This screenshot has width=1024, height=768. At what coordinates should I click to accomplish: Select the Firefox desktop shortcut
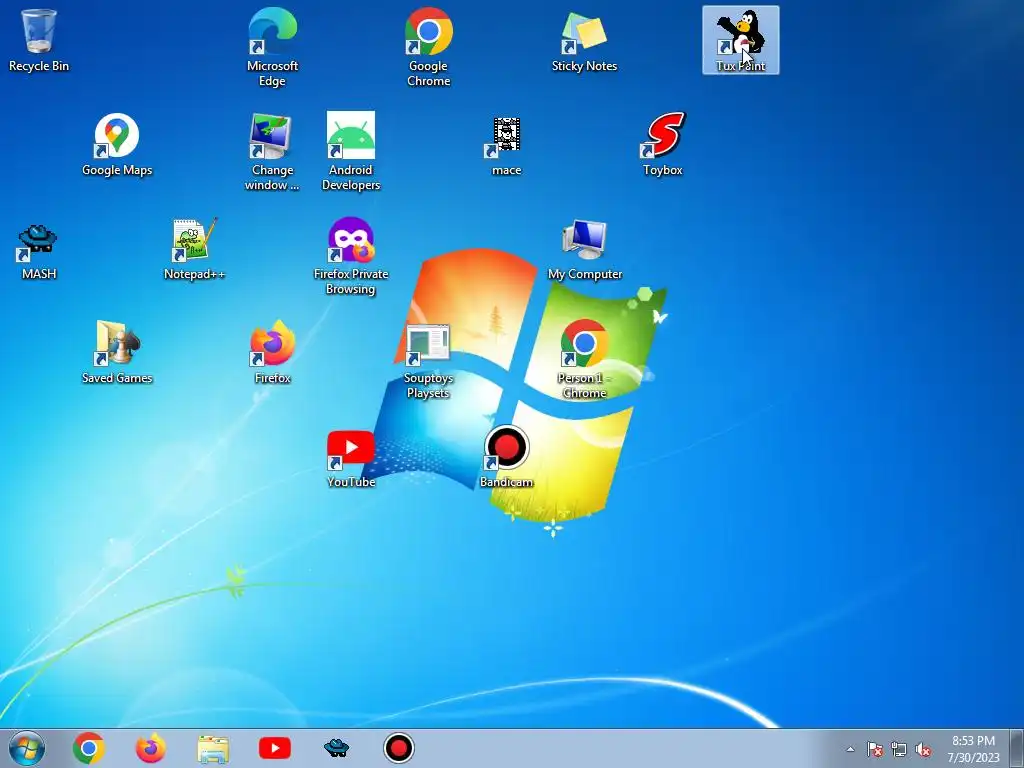pyautogui.click(x=272, y=353)
